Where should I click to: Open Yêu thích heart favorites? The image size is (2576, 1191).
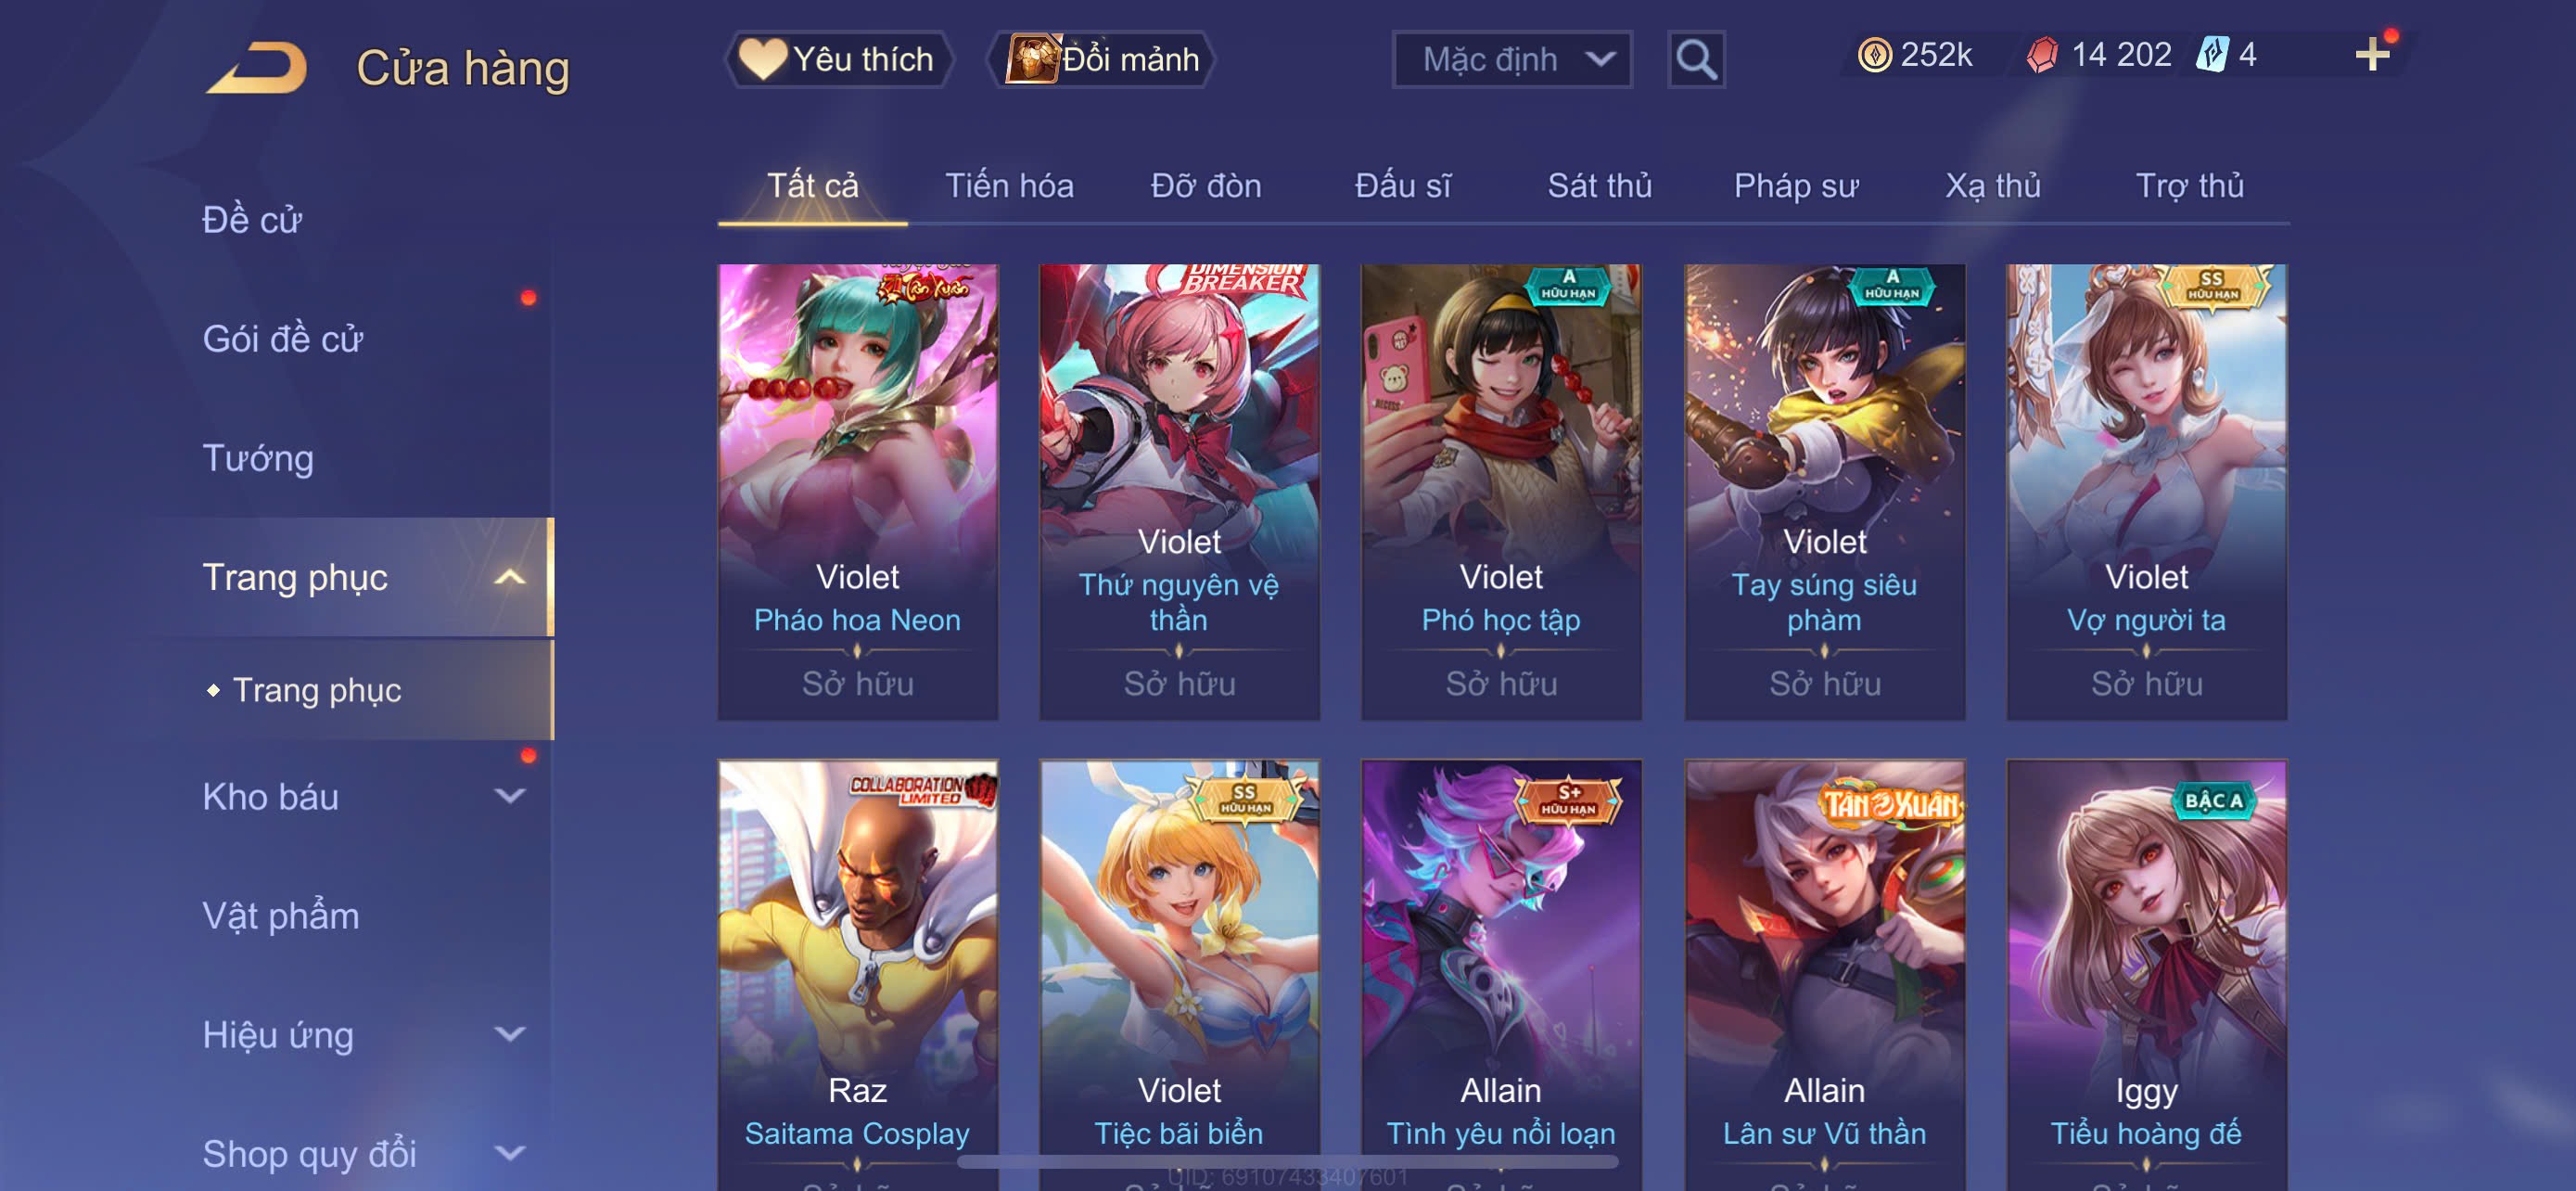(837, 59)
